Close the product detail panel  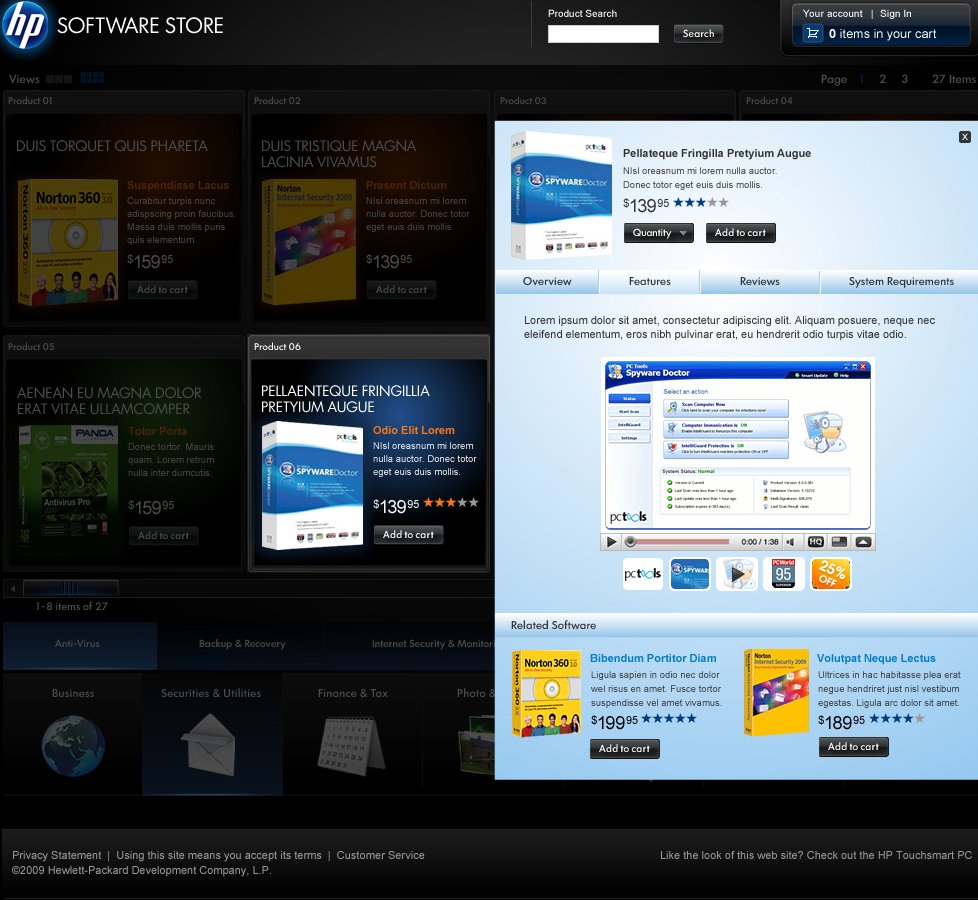pyautogui.click(x=964, y=137)
